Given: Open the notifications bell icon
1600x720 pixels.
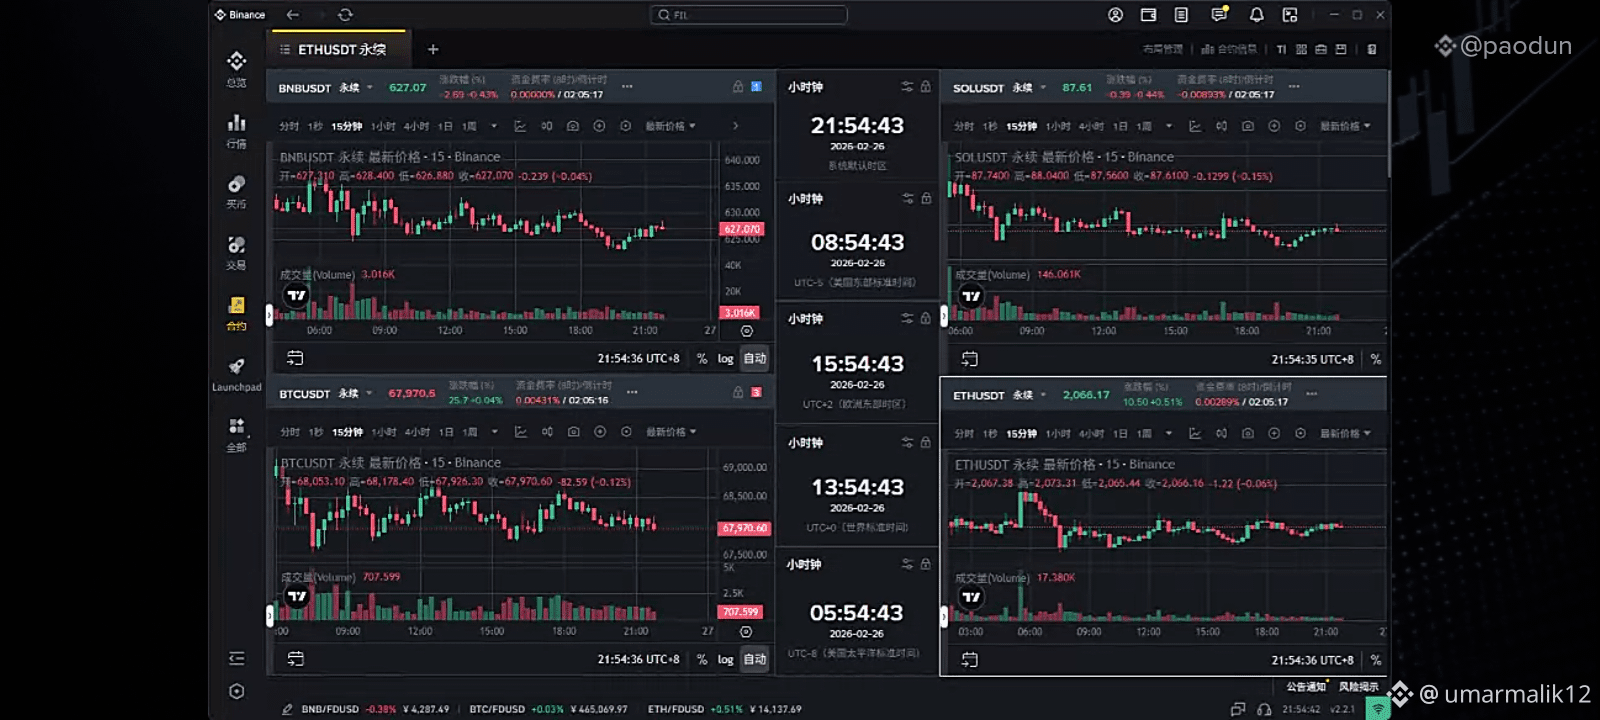Looking at the screenshot, I should click(1257, 15).
